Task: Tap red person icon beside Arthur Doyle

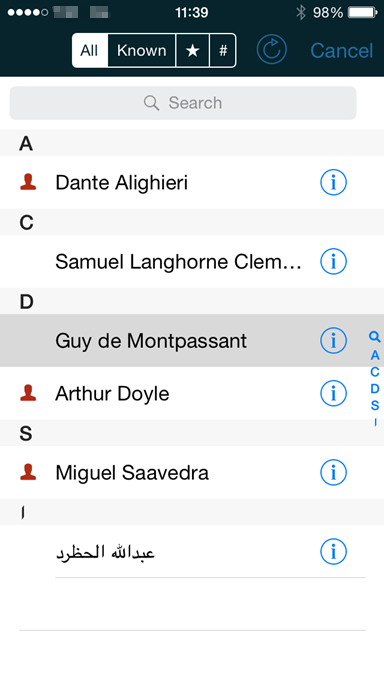Action: pos(28,393)
